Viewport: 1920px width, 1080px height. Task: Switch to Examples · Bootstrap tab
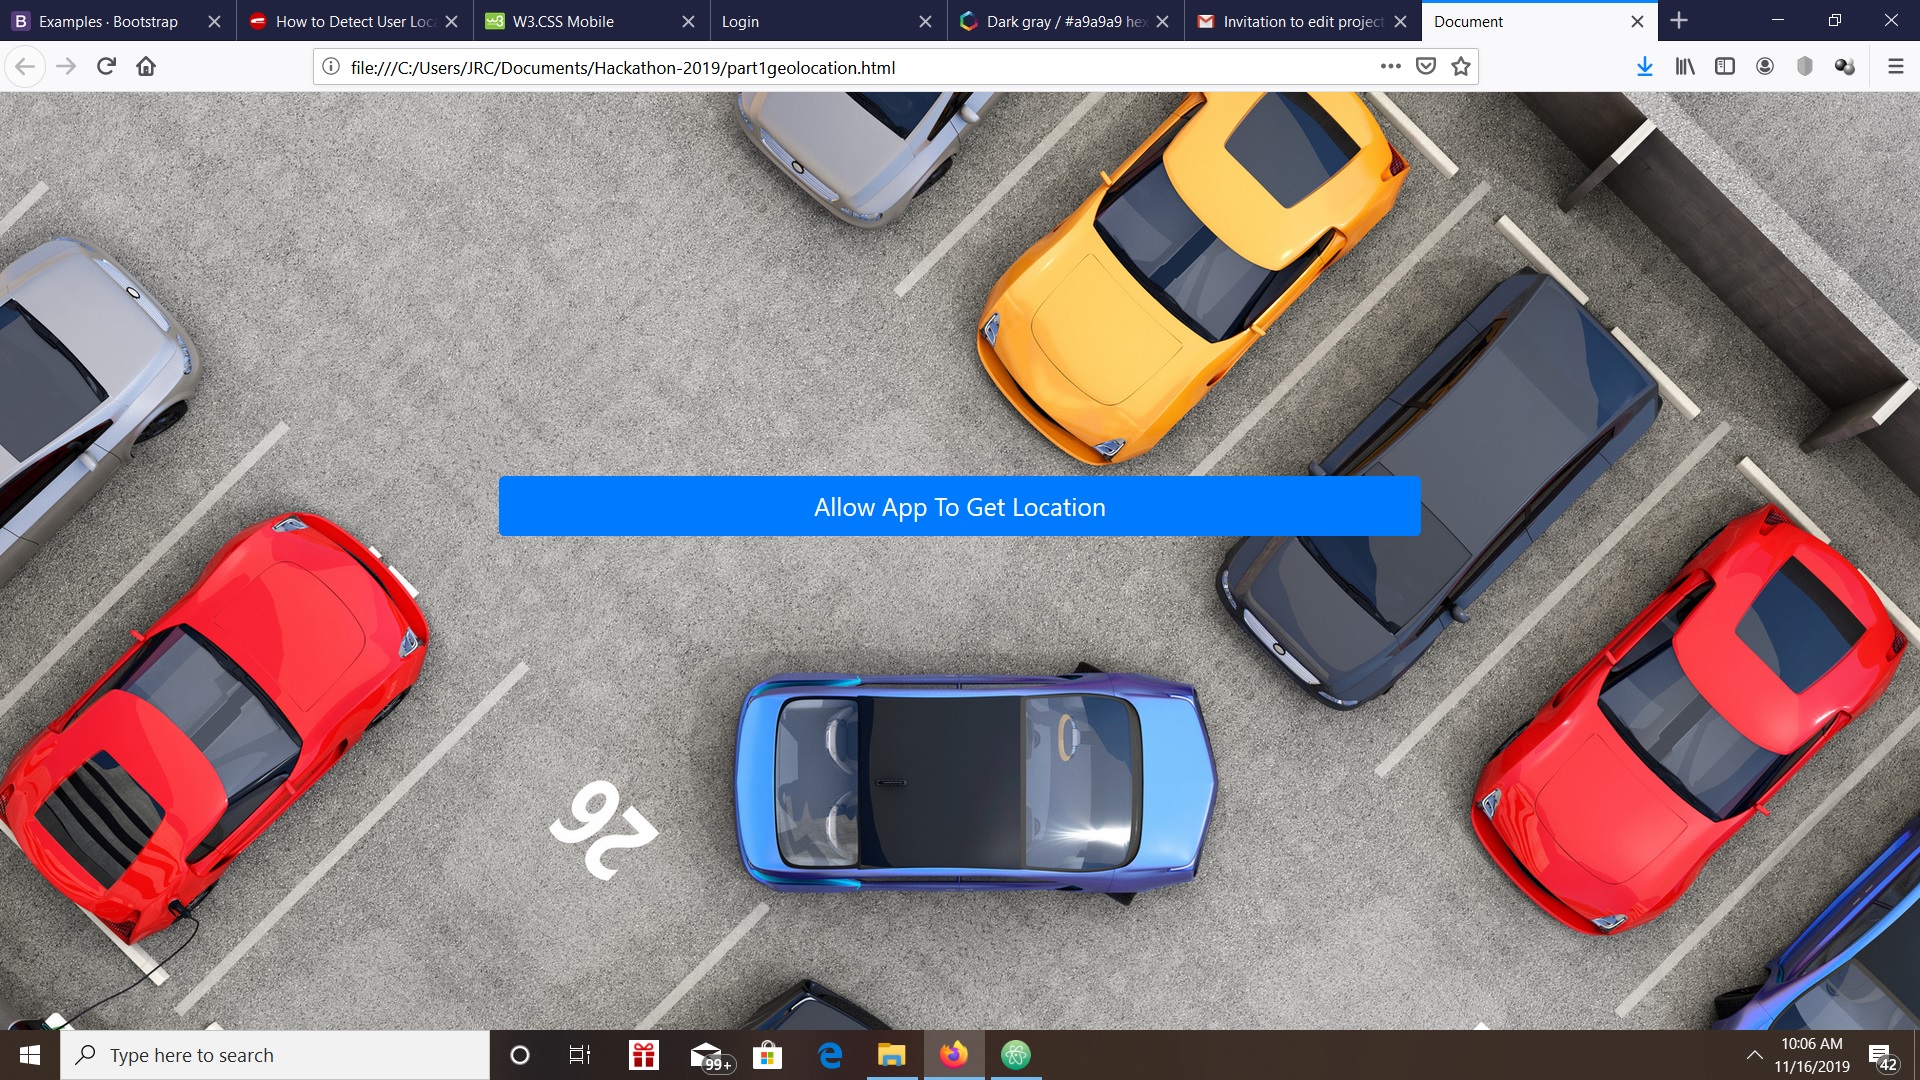pos(108,21)
